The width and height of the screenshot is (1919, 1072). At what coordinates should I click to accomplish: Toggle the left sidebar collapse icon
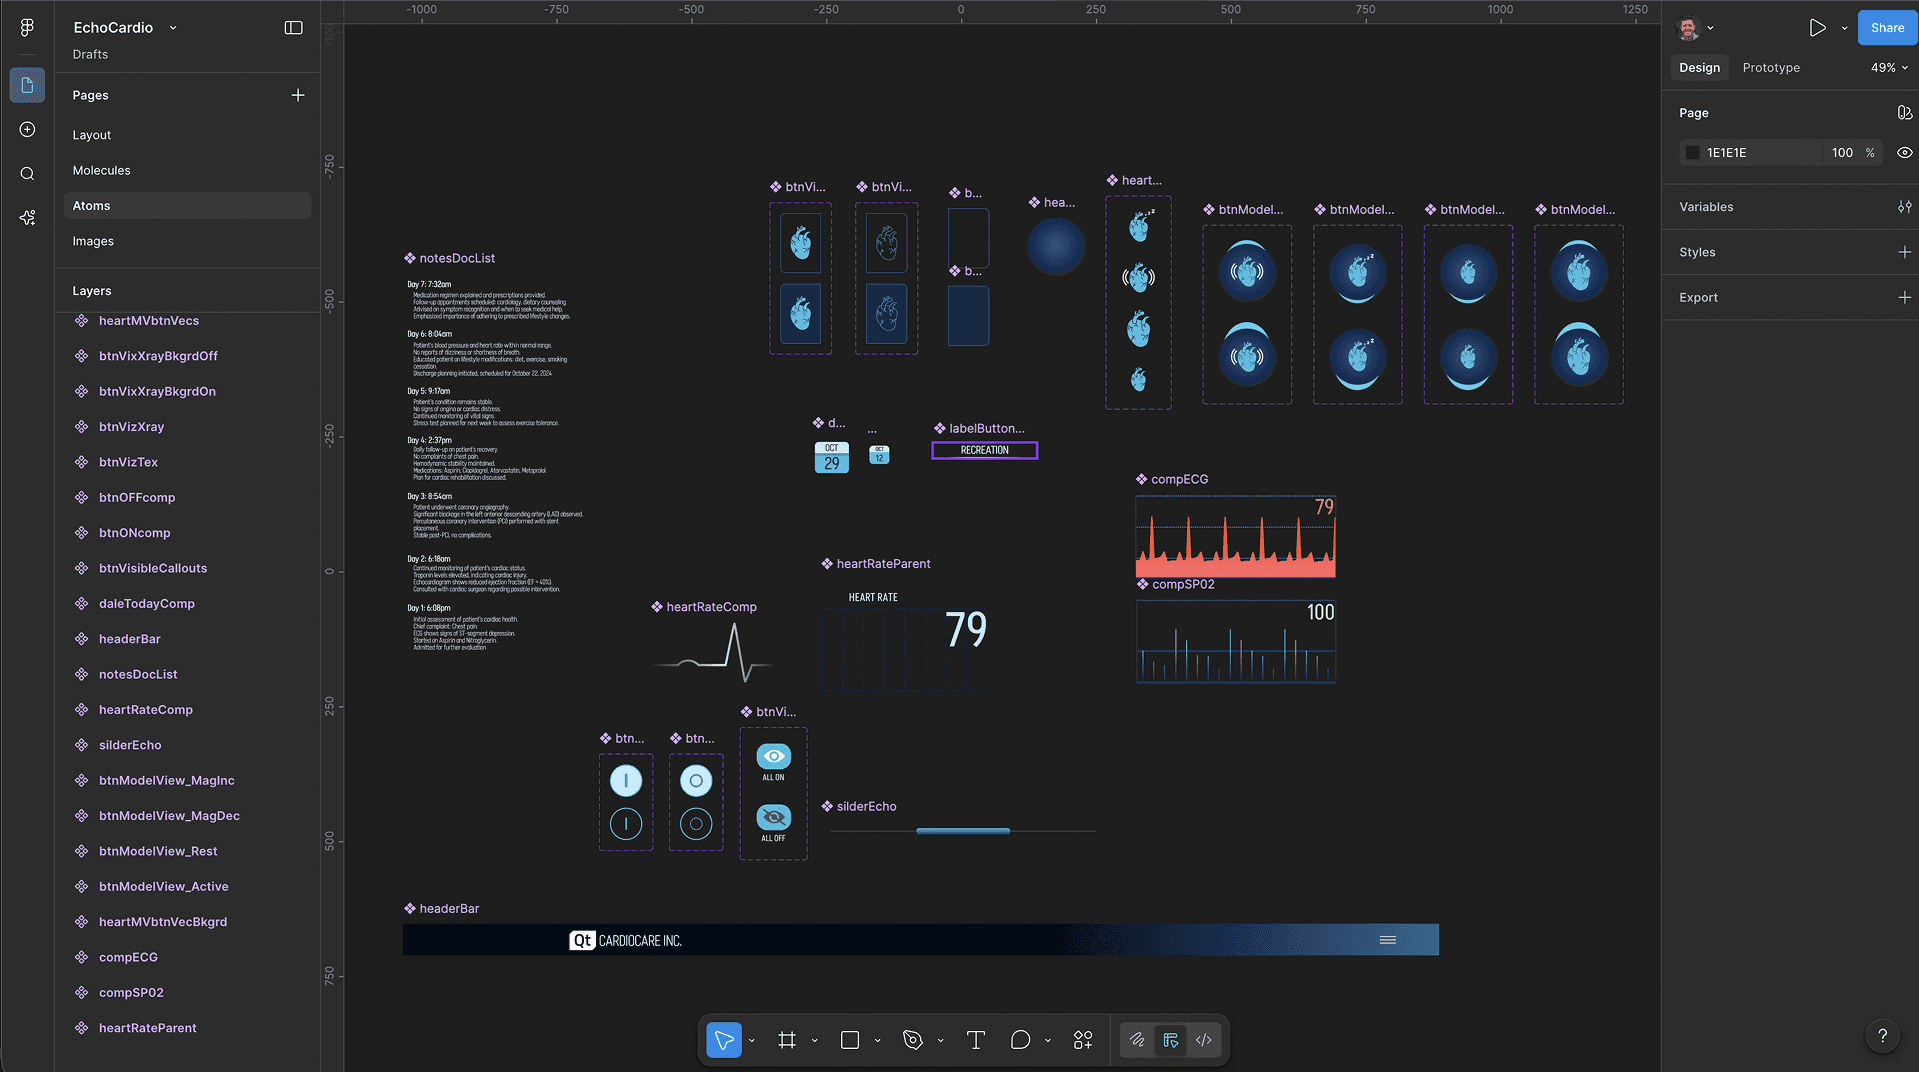[x=293, y=28]
